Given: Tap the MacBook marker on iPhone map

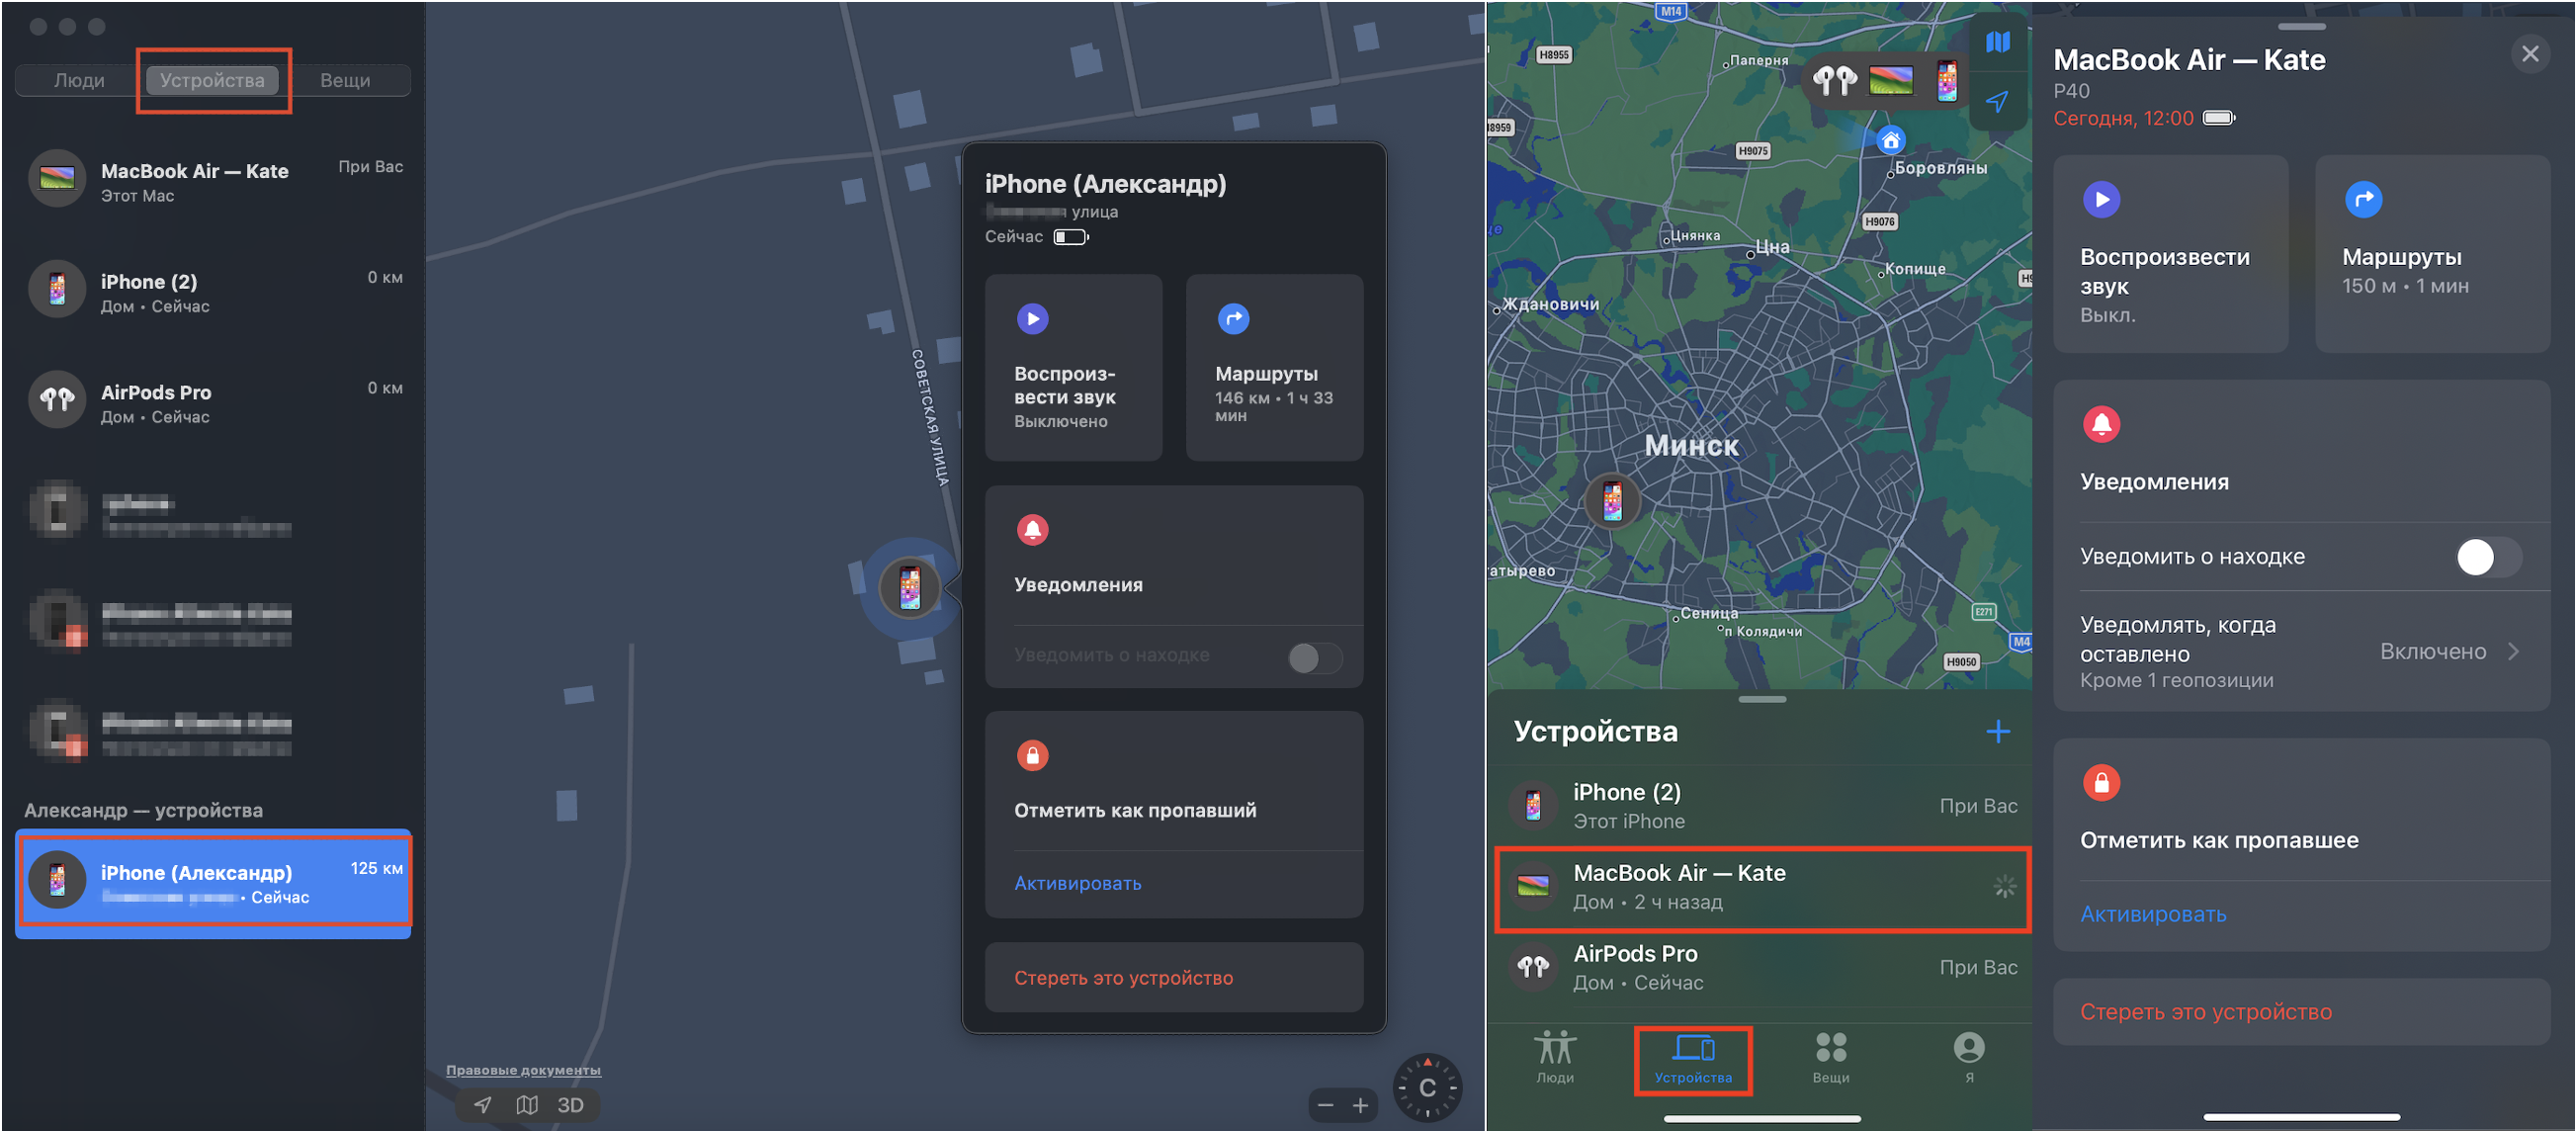Looking at the screenshot, I should tap(1890, 80).
